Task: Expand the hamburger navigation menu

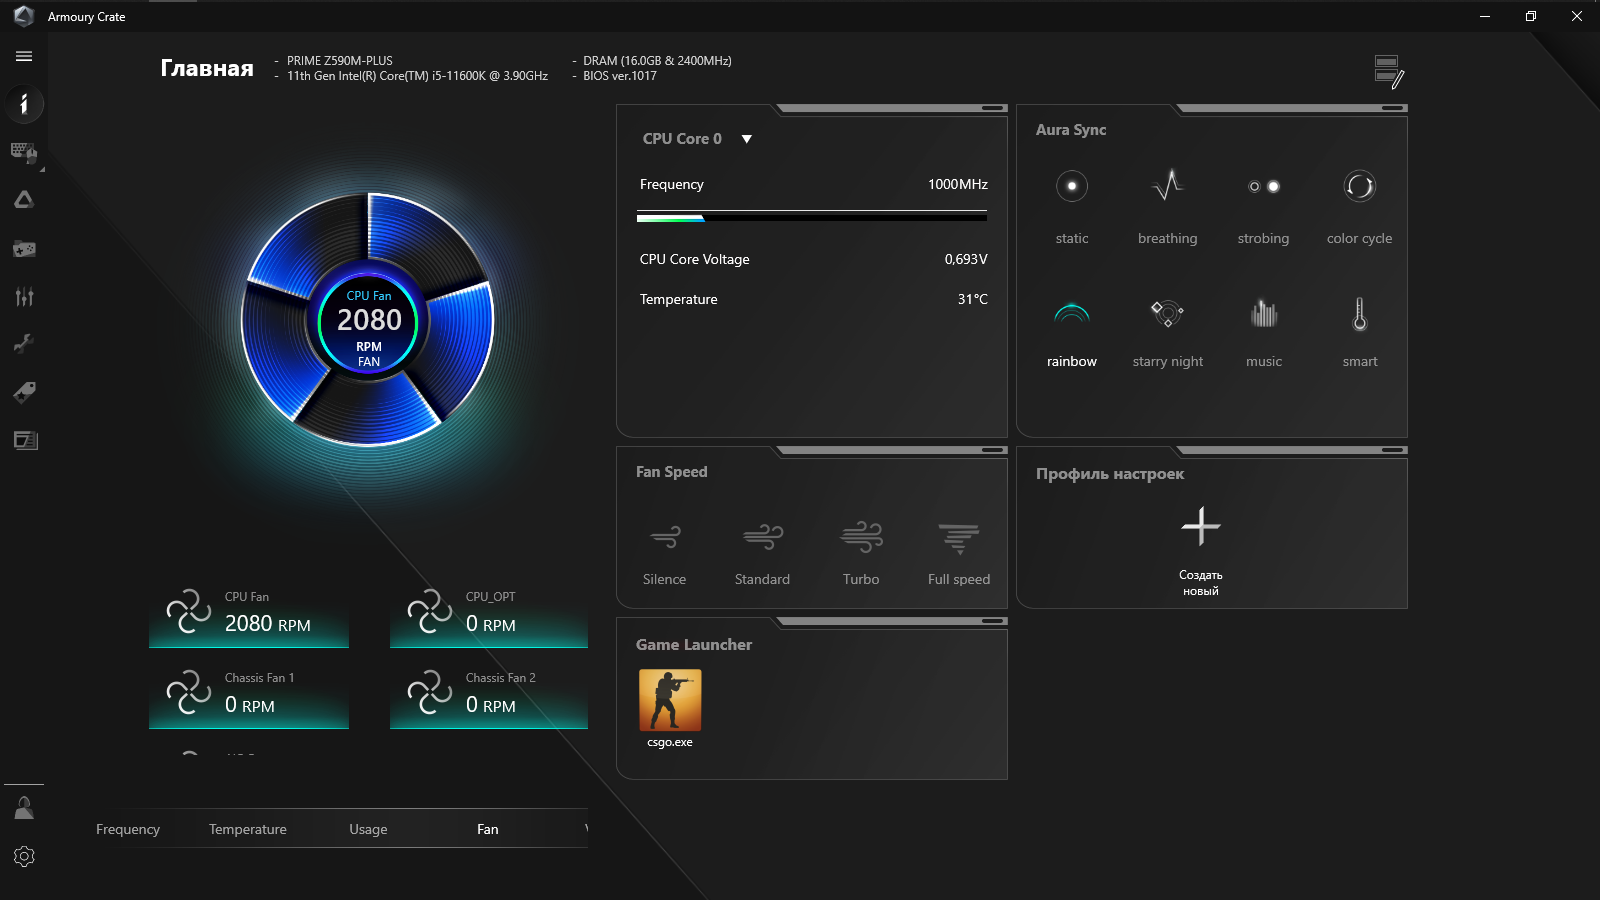Action: (x=24, y=56)
